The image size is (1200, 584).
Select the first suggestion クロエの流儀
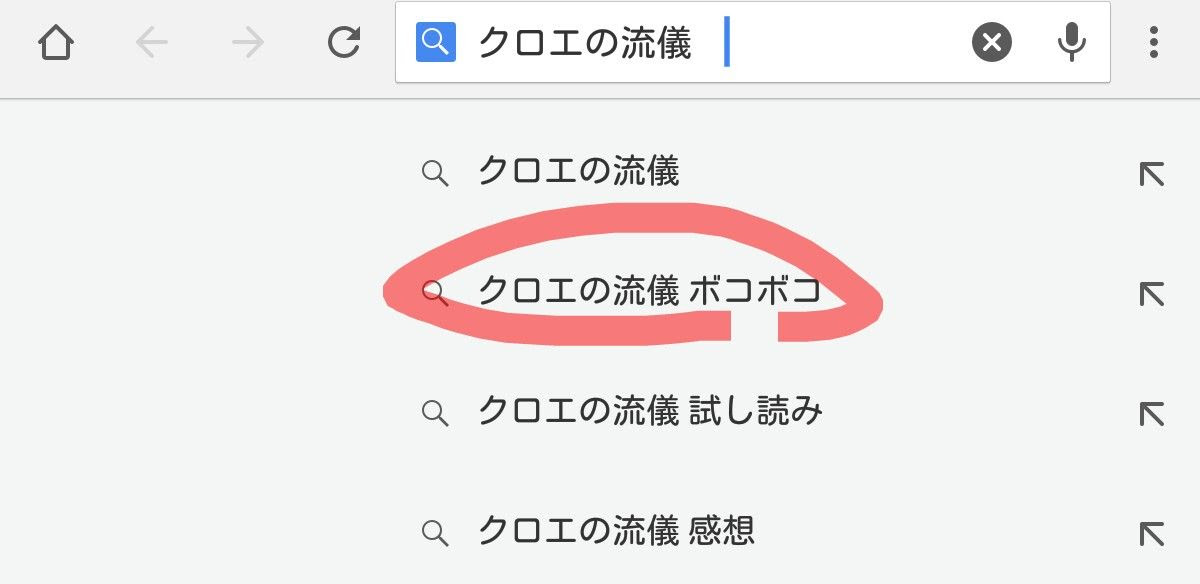[x=582, y=172]
